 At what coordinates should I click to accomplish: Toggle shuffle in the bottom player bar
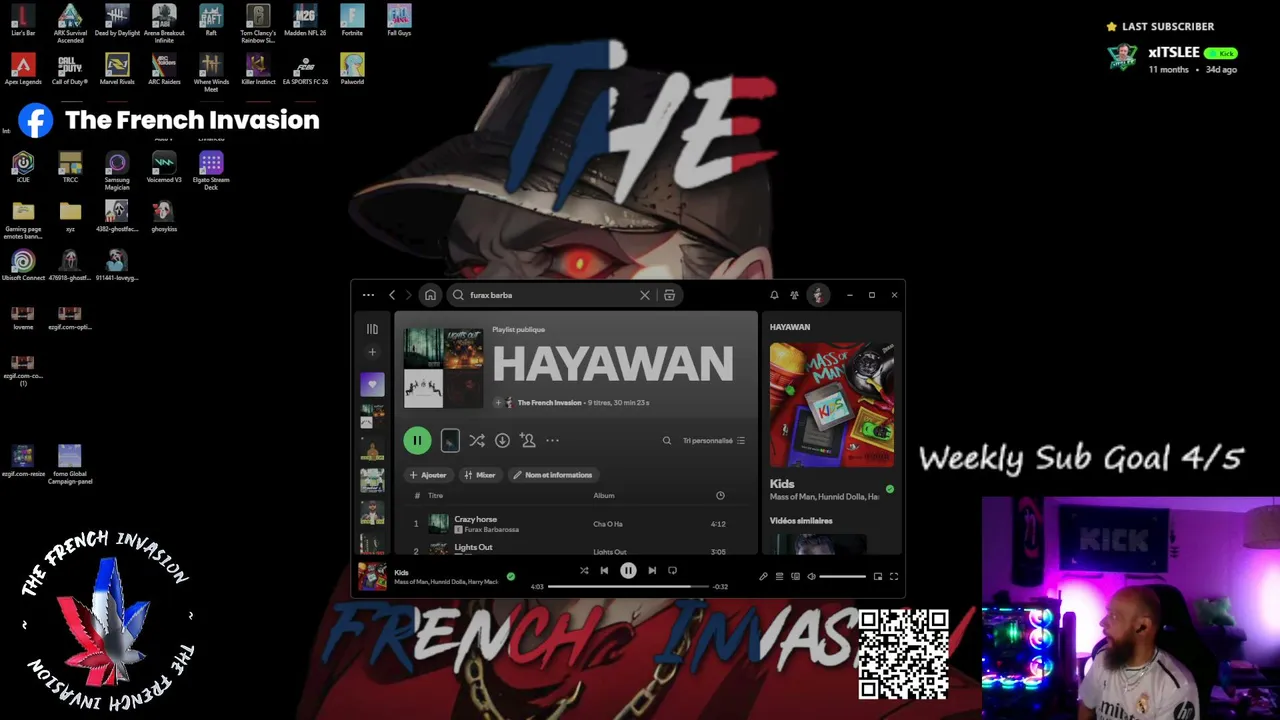[x=584, y=571]
